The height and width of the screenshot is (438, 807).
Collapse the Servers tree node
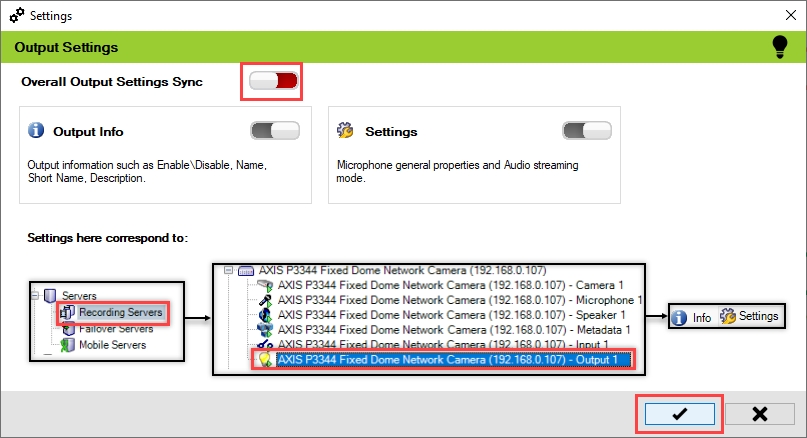[37, 297]
